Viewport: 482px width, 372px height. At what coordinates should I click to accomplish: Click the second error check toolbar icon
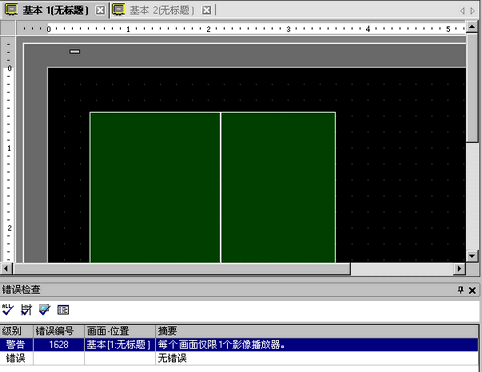[x=26, y=310]
